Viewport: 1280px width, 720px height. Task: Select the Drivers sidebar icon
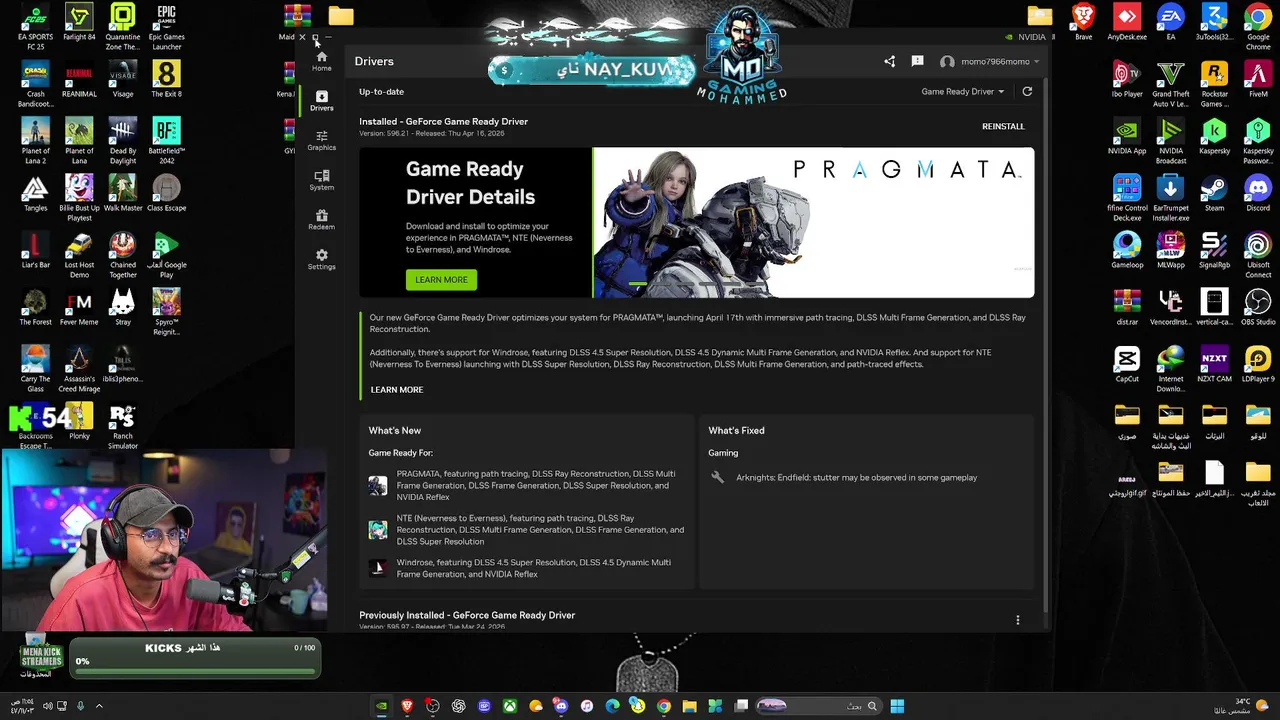click(x=321, y=101)
